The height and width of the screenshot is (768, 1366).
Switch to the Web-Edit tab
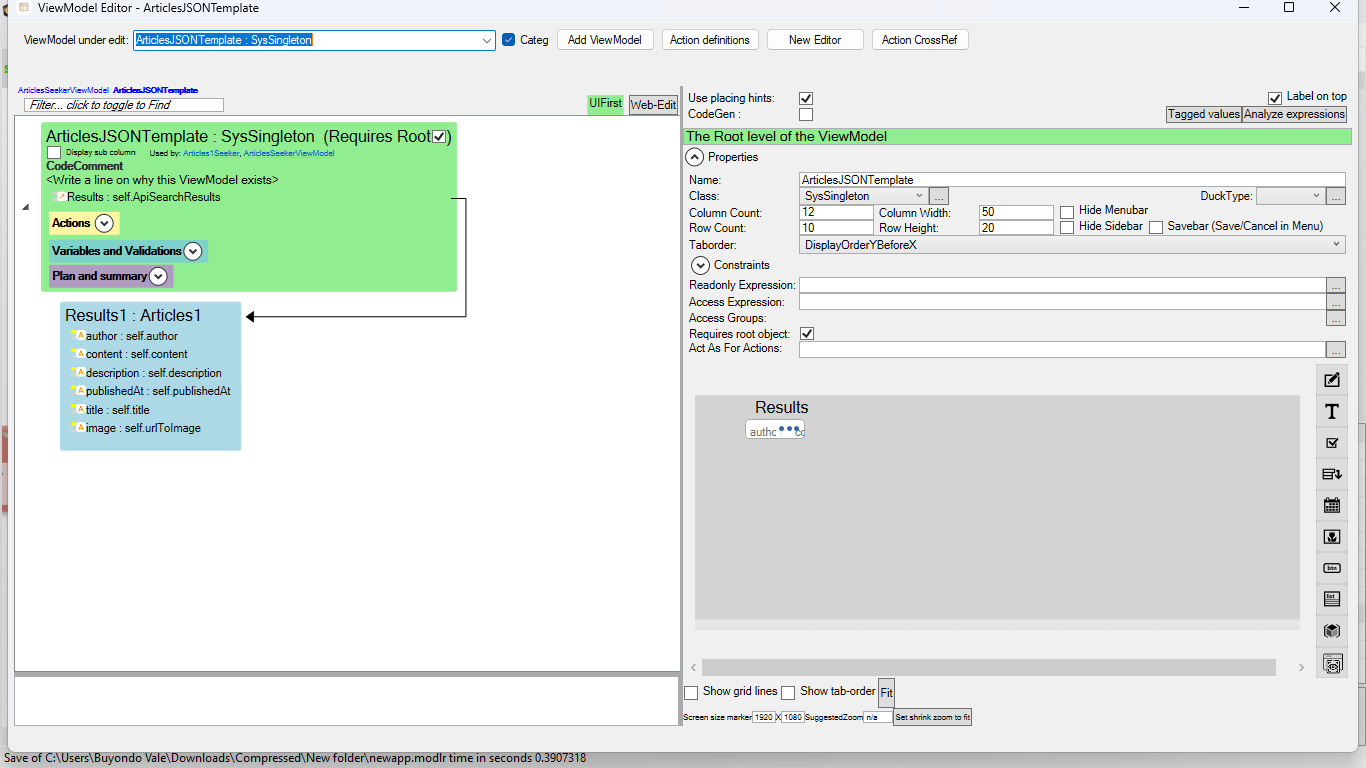point(652,104)
